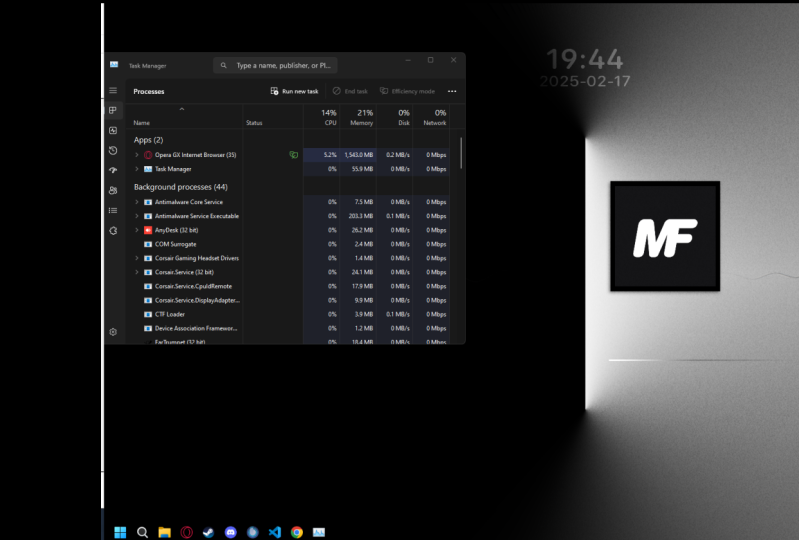Sort processes by the Memory column header
The image size is (799, 540).
358,117
